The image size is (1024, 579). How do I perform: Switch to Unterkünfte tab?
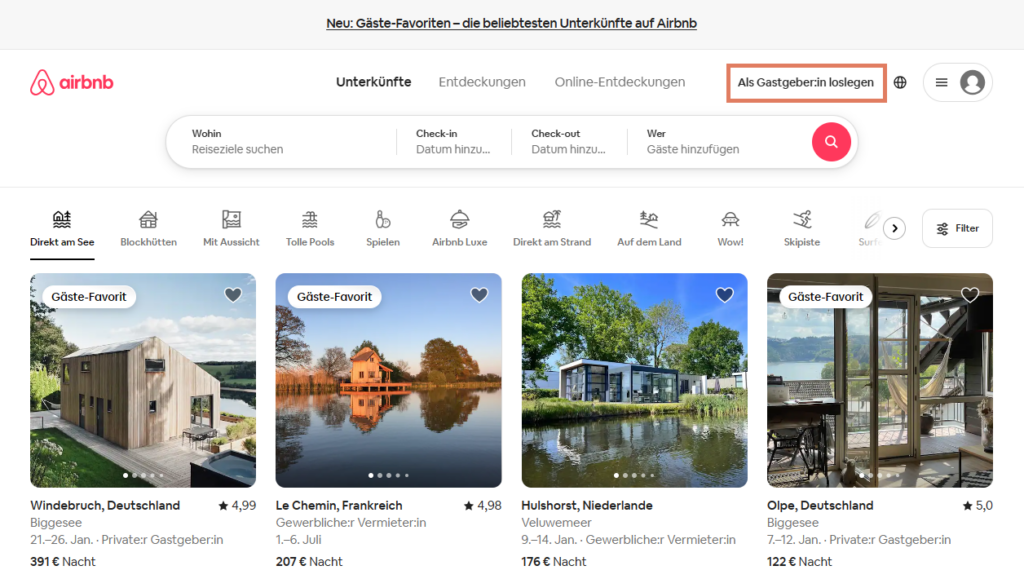tap(374, 82)
